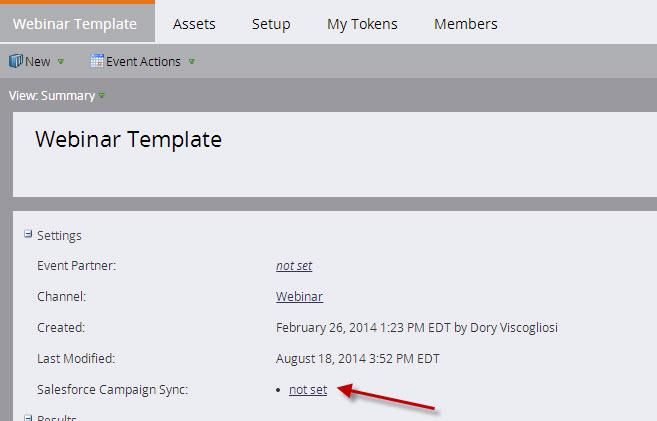Click the Event Partner "not set" link

[x=294, y=266]
